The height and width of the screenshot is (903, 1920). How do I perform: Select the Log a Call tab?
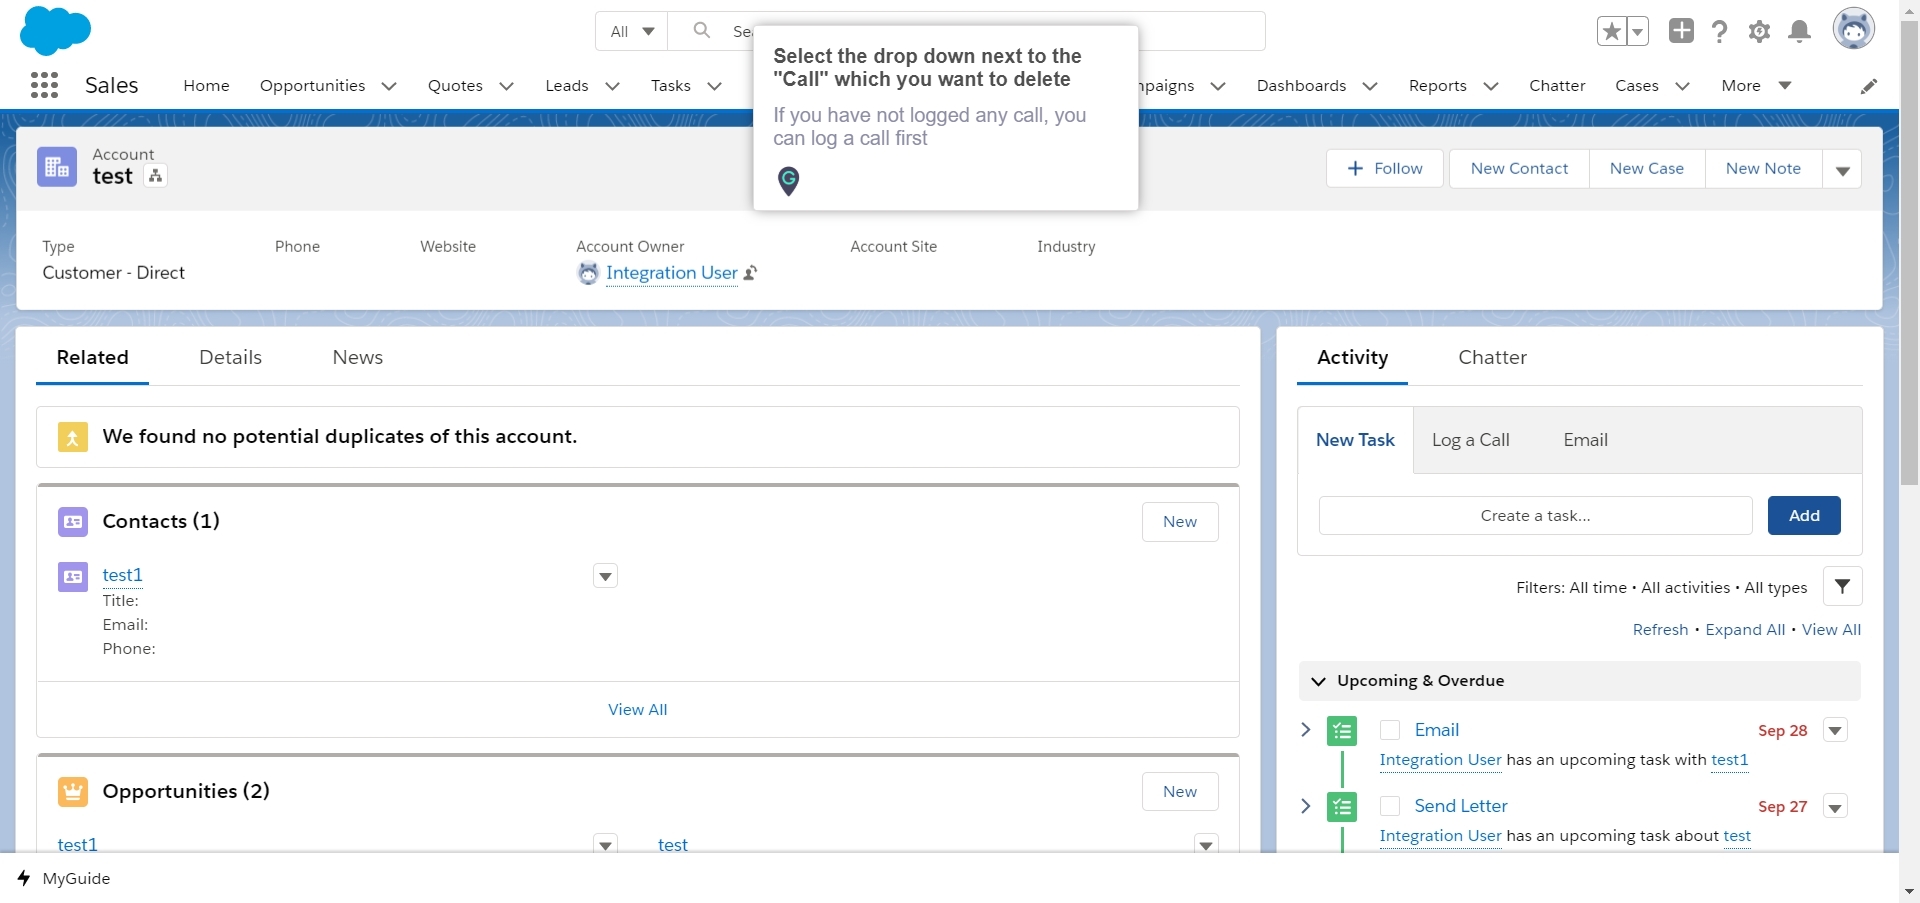[x=1470, y=440]
